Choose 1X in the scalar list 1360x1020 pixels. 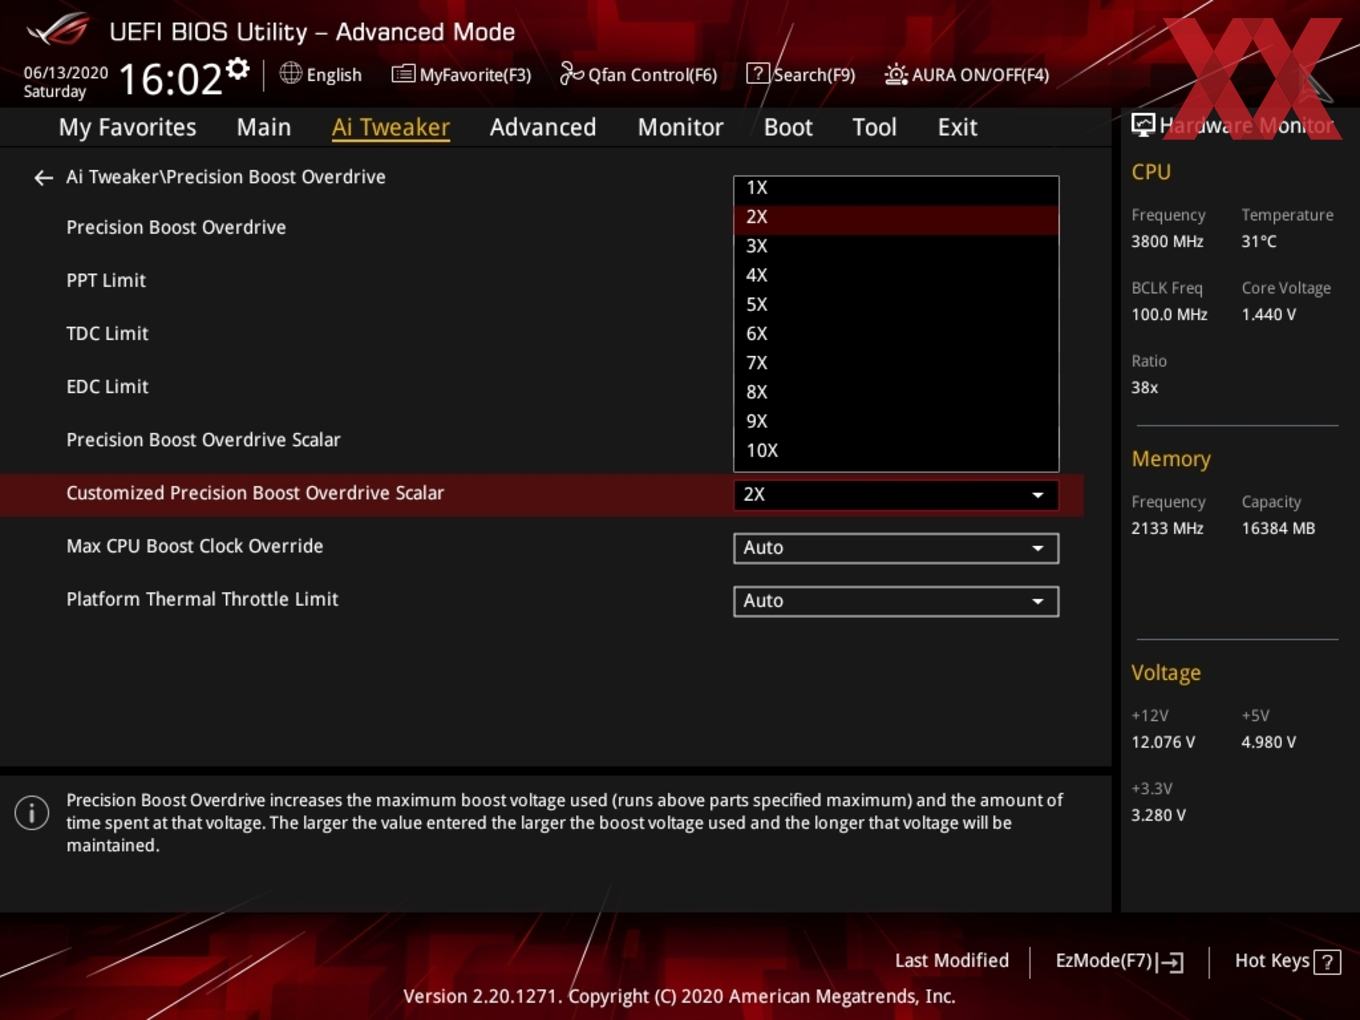coord(896,188)
